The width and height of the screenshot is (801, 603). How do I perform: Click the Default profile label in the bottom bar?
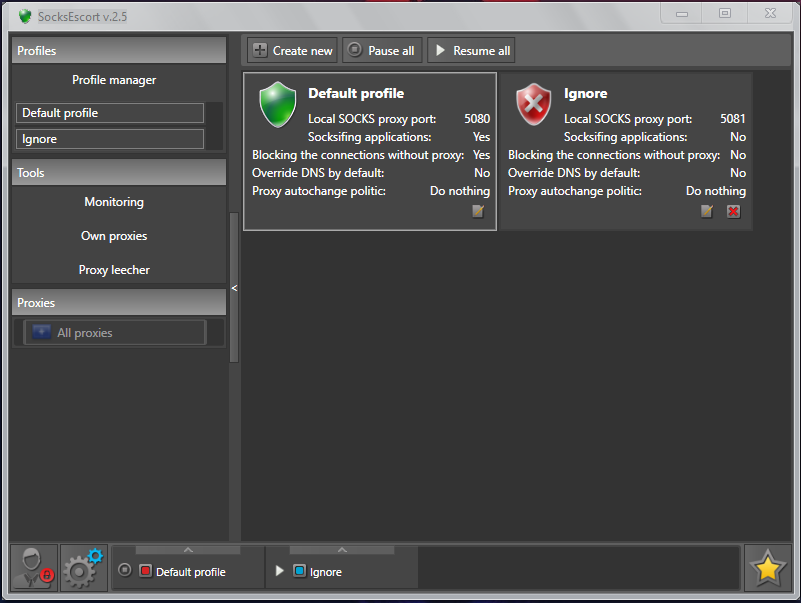point(191,572)
